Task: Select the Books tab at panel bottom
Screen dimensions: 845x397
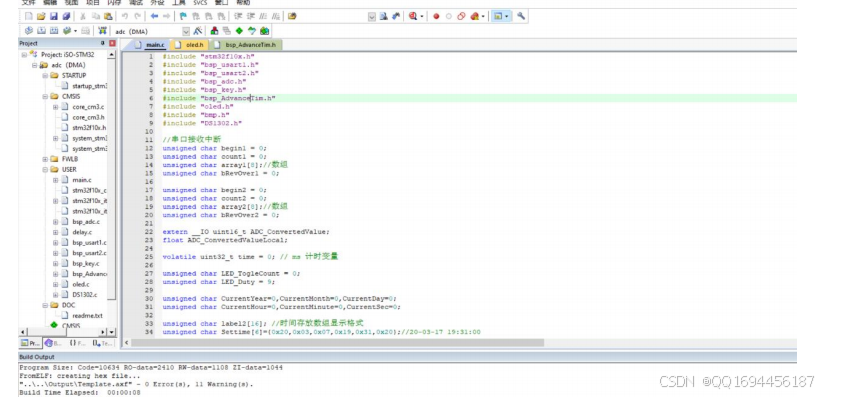Action: 54,343
